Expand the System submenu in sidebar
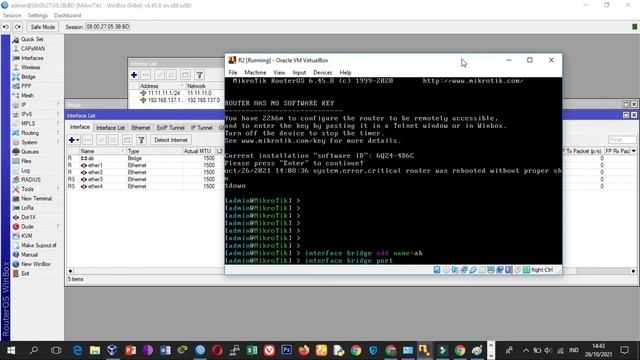The image size is (640, 360). 29,142
